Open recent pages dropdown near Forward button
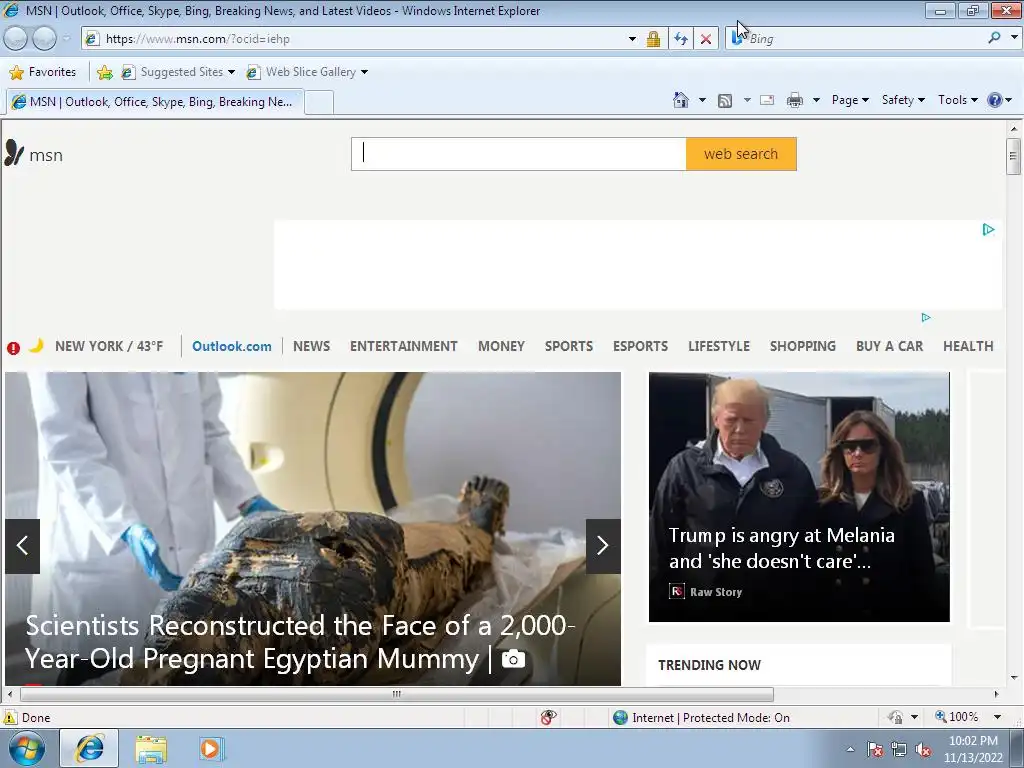This screenshot has width=1024, height=768. [66, 39]
